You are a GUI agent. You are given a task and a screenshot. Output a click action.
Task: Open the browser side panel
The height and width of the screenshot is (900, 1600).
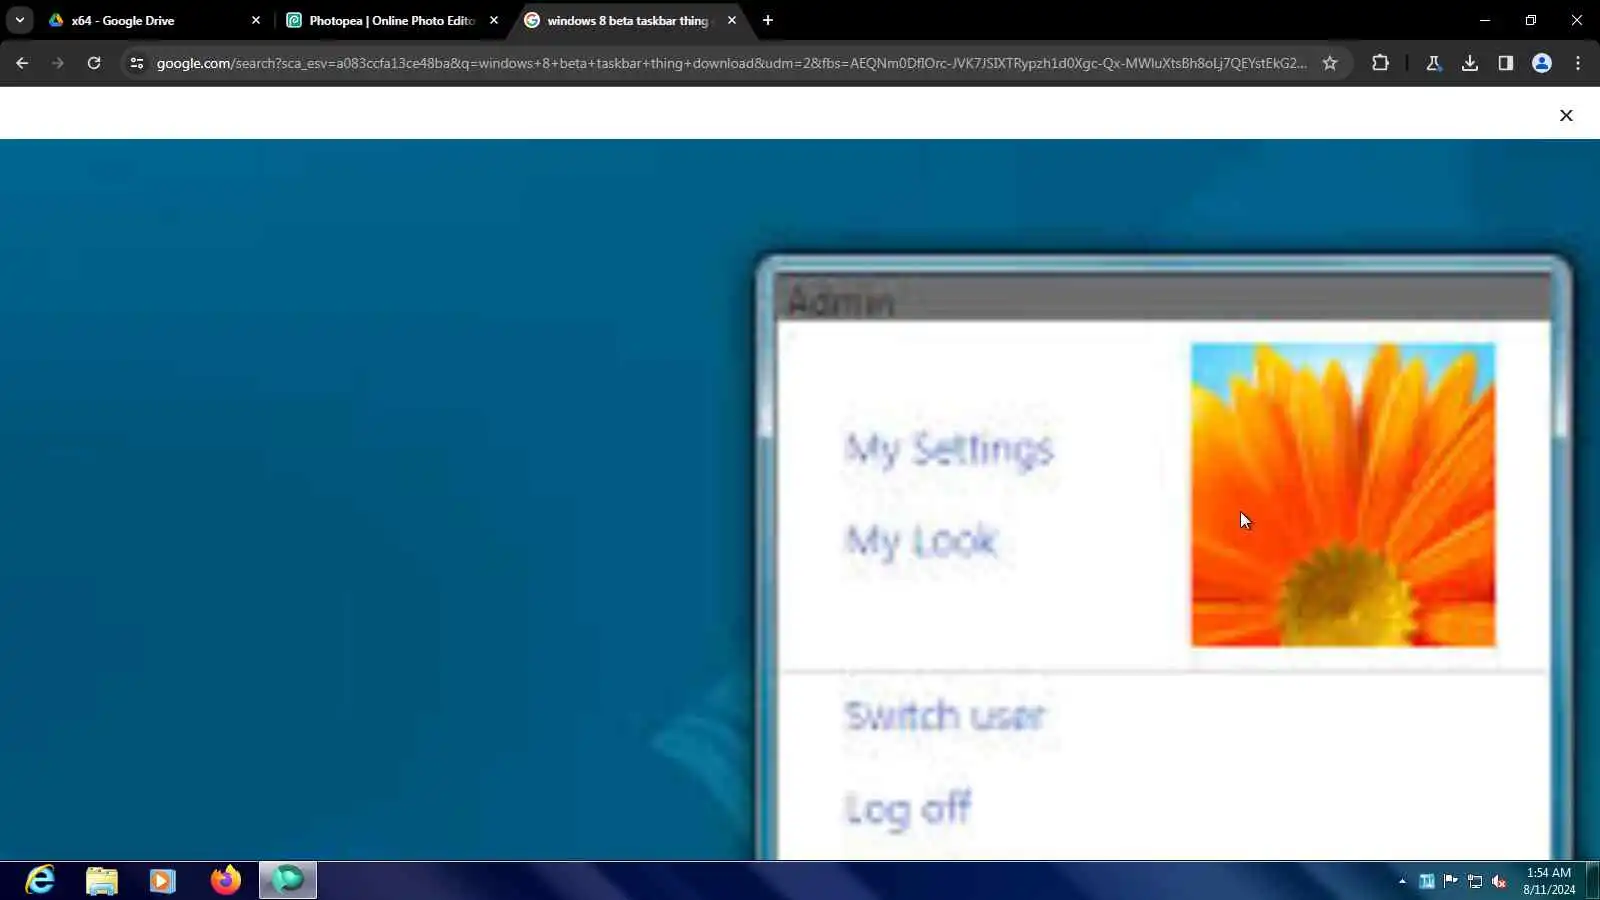1506,63
